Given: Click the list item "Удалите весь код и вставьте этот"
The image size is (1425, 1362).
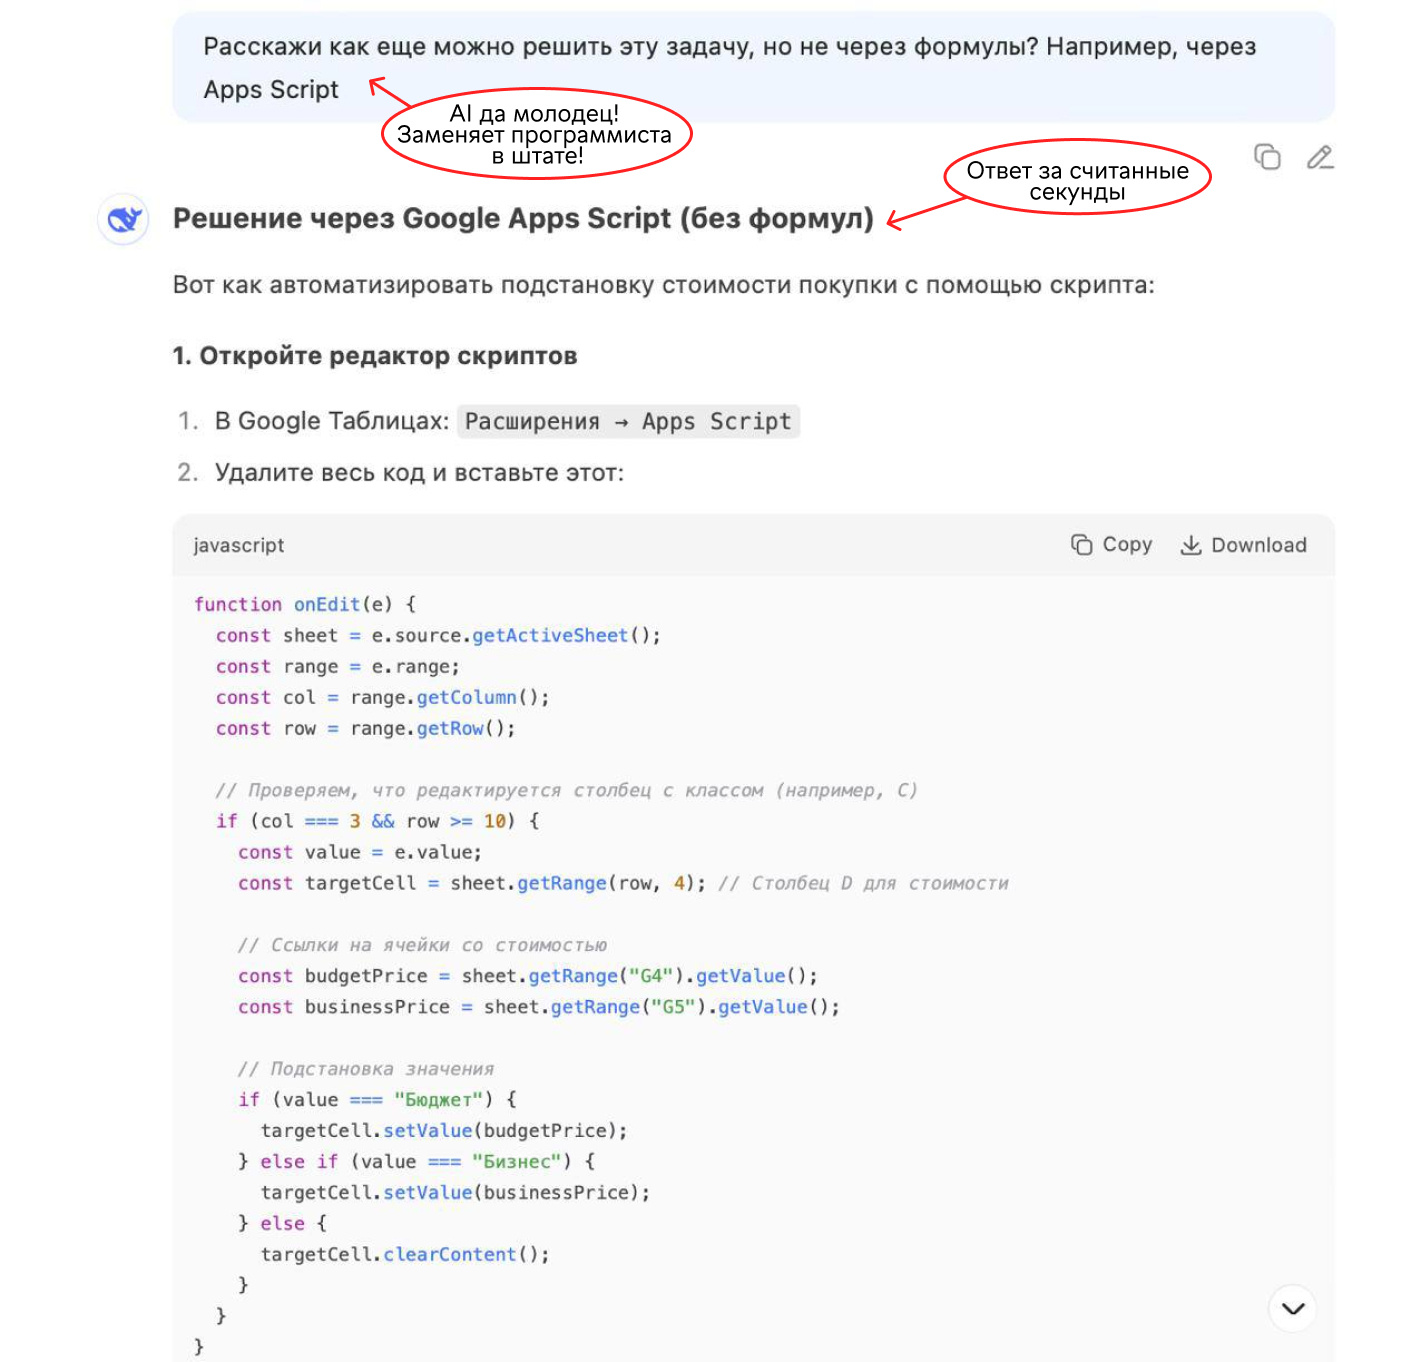Looking at the screenshot, I should 418,473.
